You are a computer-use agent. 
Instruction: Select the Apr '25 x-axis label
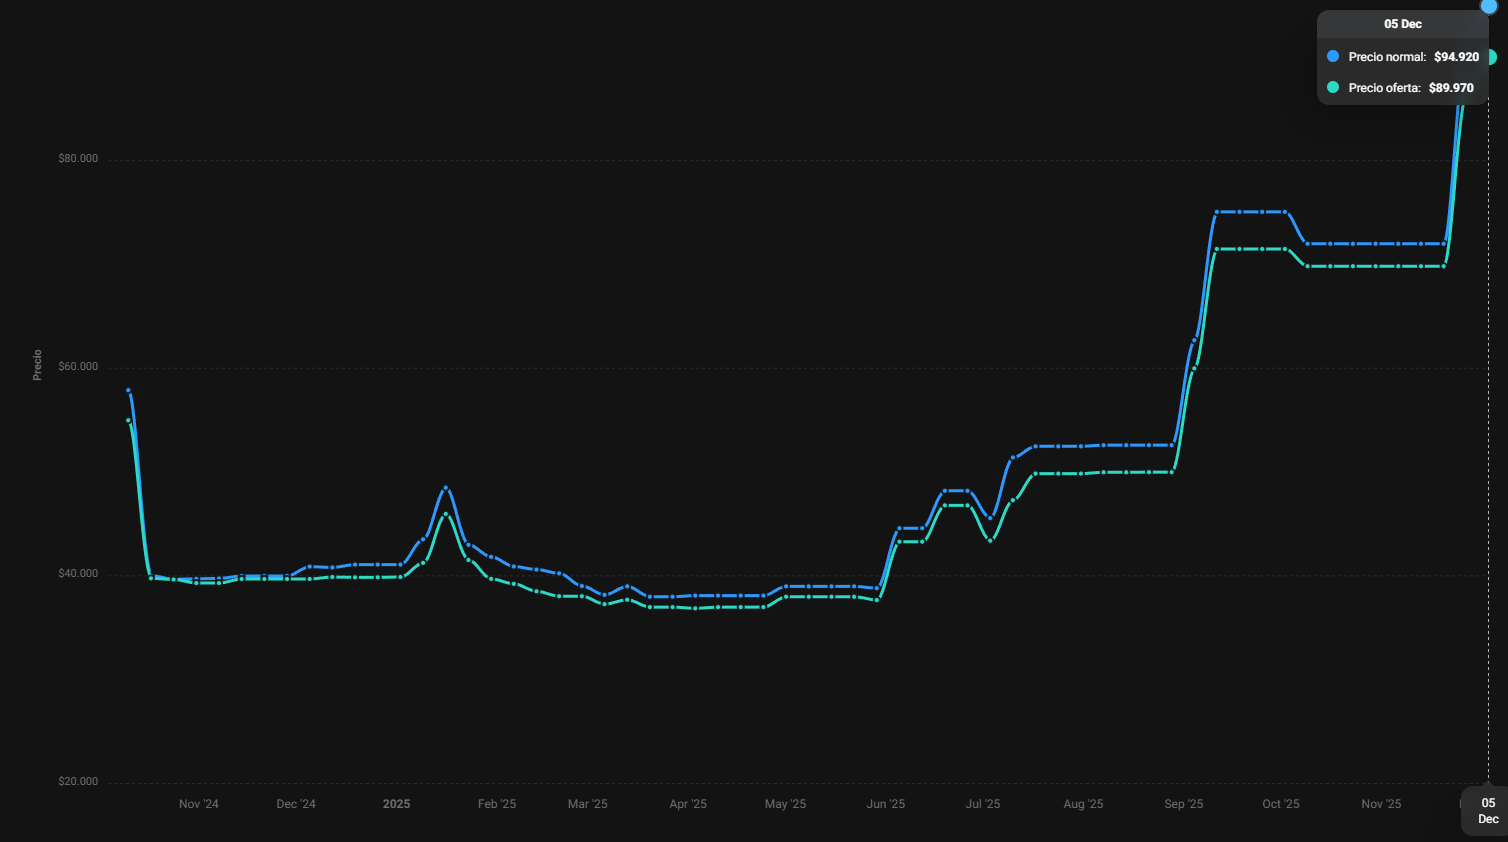coord(688,804)
